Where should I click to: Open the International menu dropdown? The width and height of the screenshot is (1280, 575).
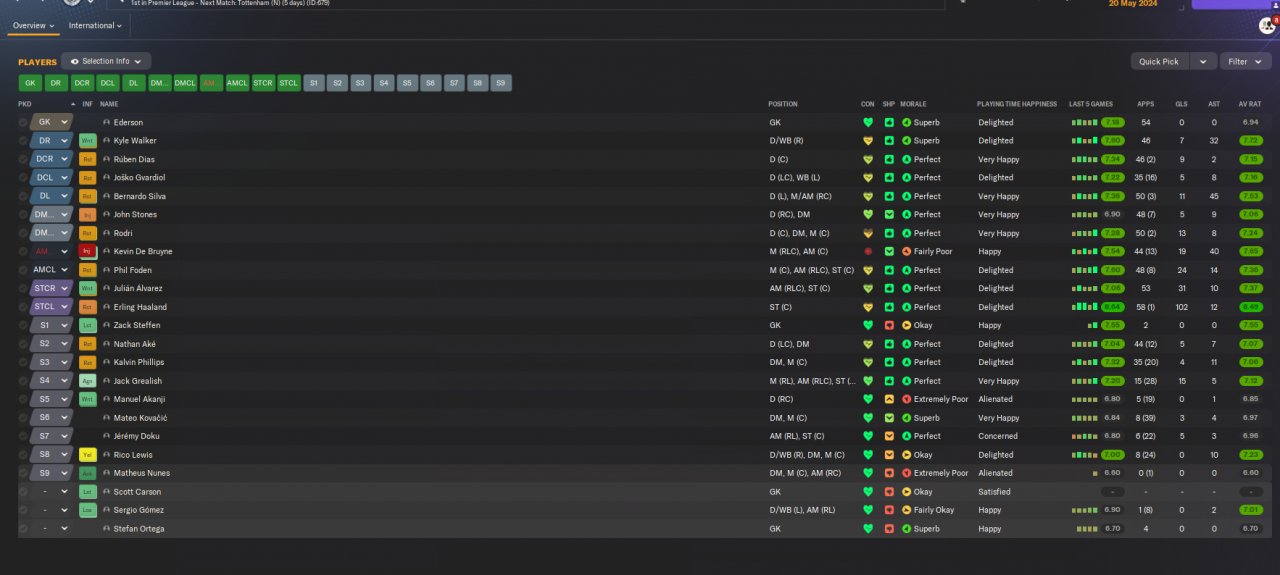96,25
